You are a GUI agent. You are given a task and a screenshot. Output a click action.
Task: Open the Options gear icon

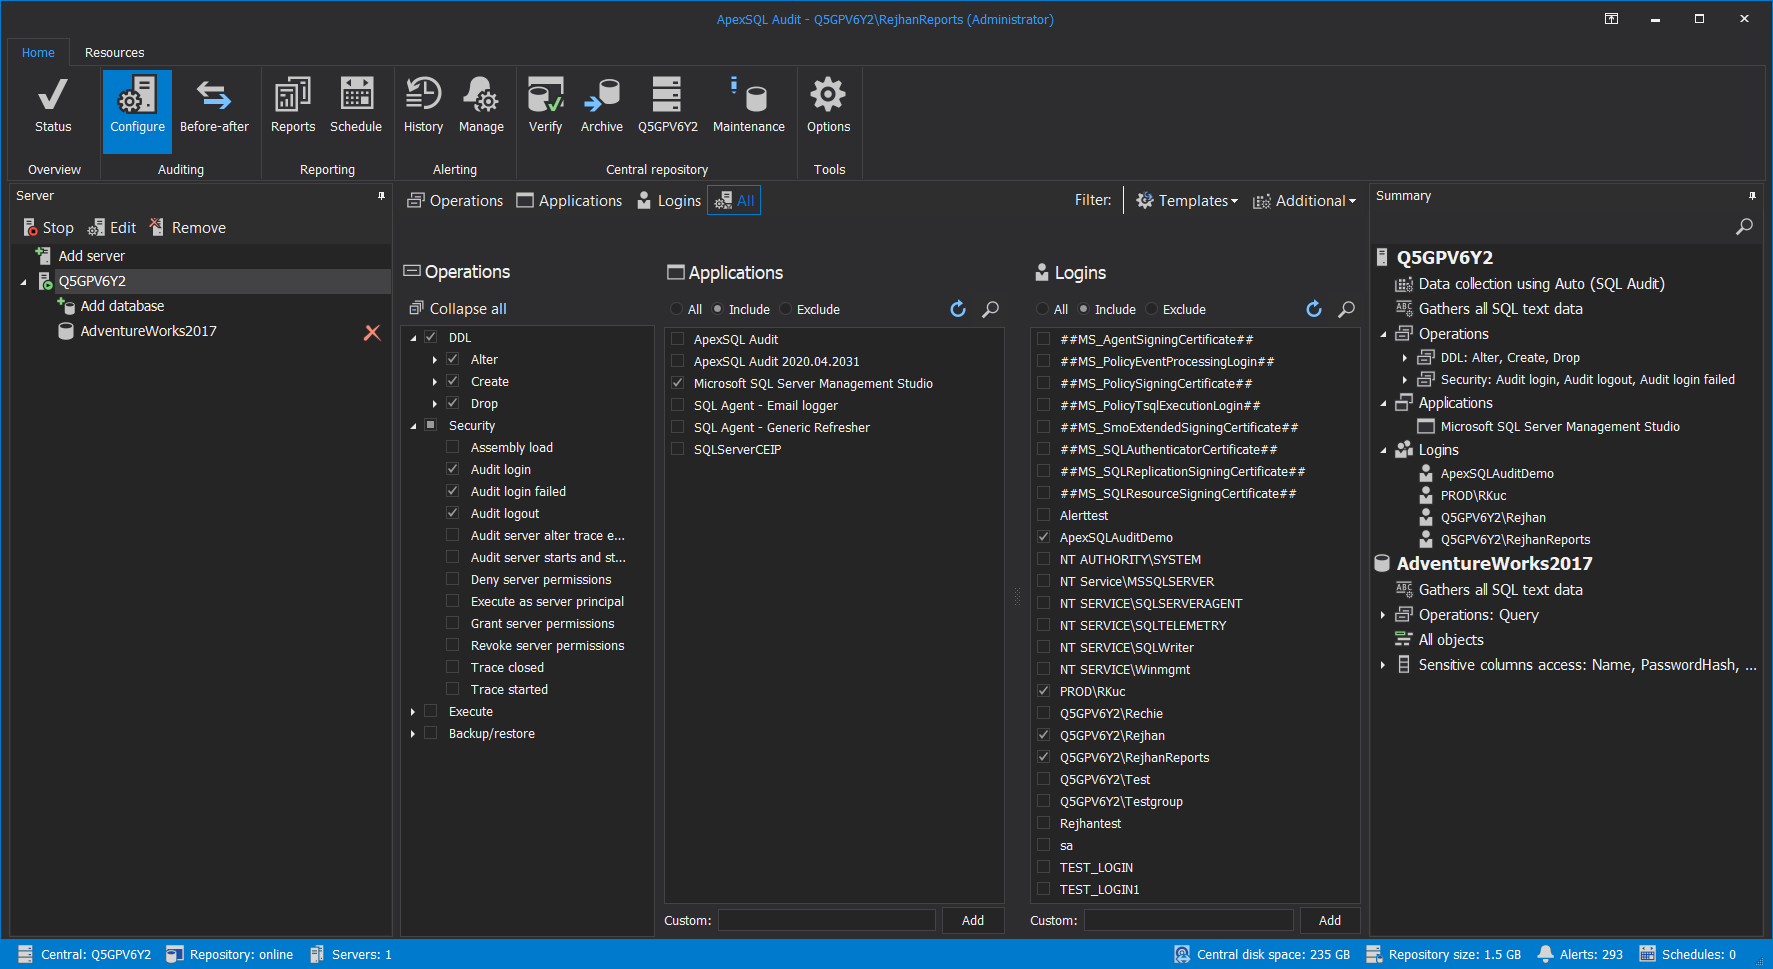(828, 106)
